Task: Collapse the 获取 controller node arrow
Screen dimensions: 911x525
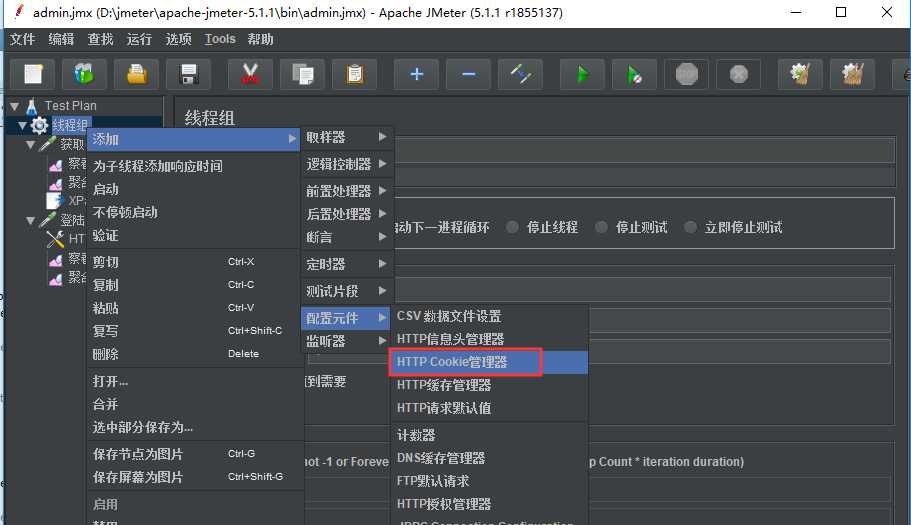Action: [x=31, y=145]
